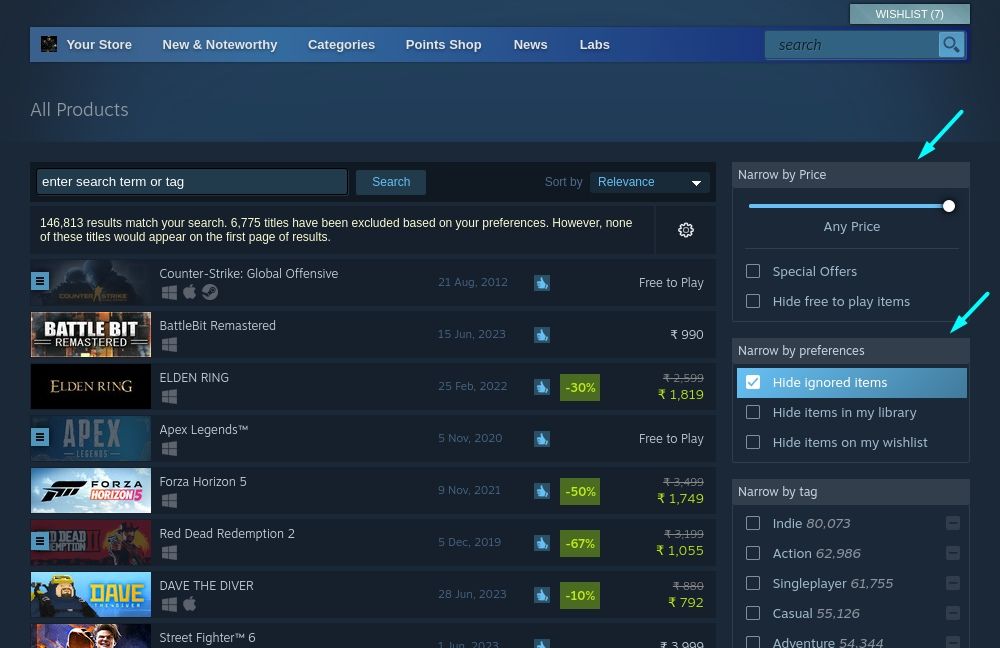Click the SteamOS platform icon under Counter-Strike
1000x648 pixels.
pyautogui.click(x=210, y=292)
